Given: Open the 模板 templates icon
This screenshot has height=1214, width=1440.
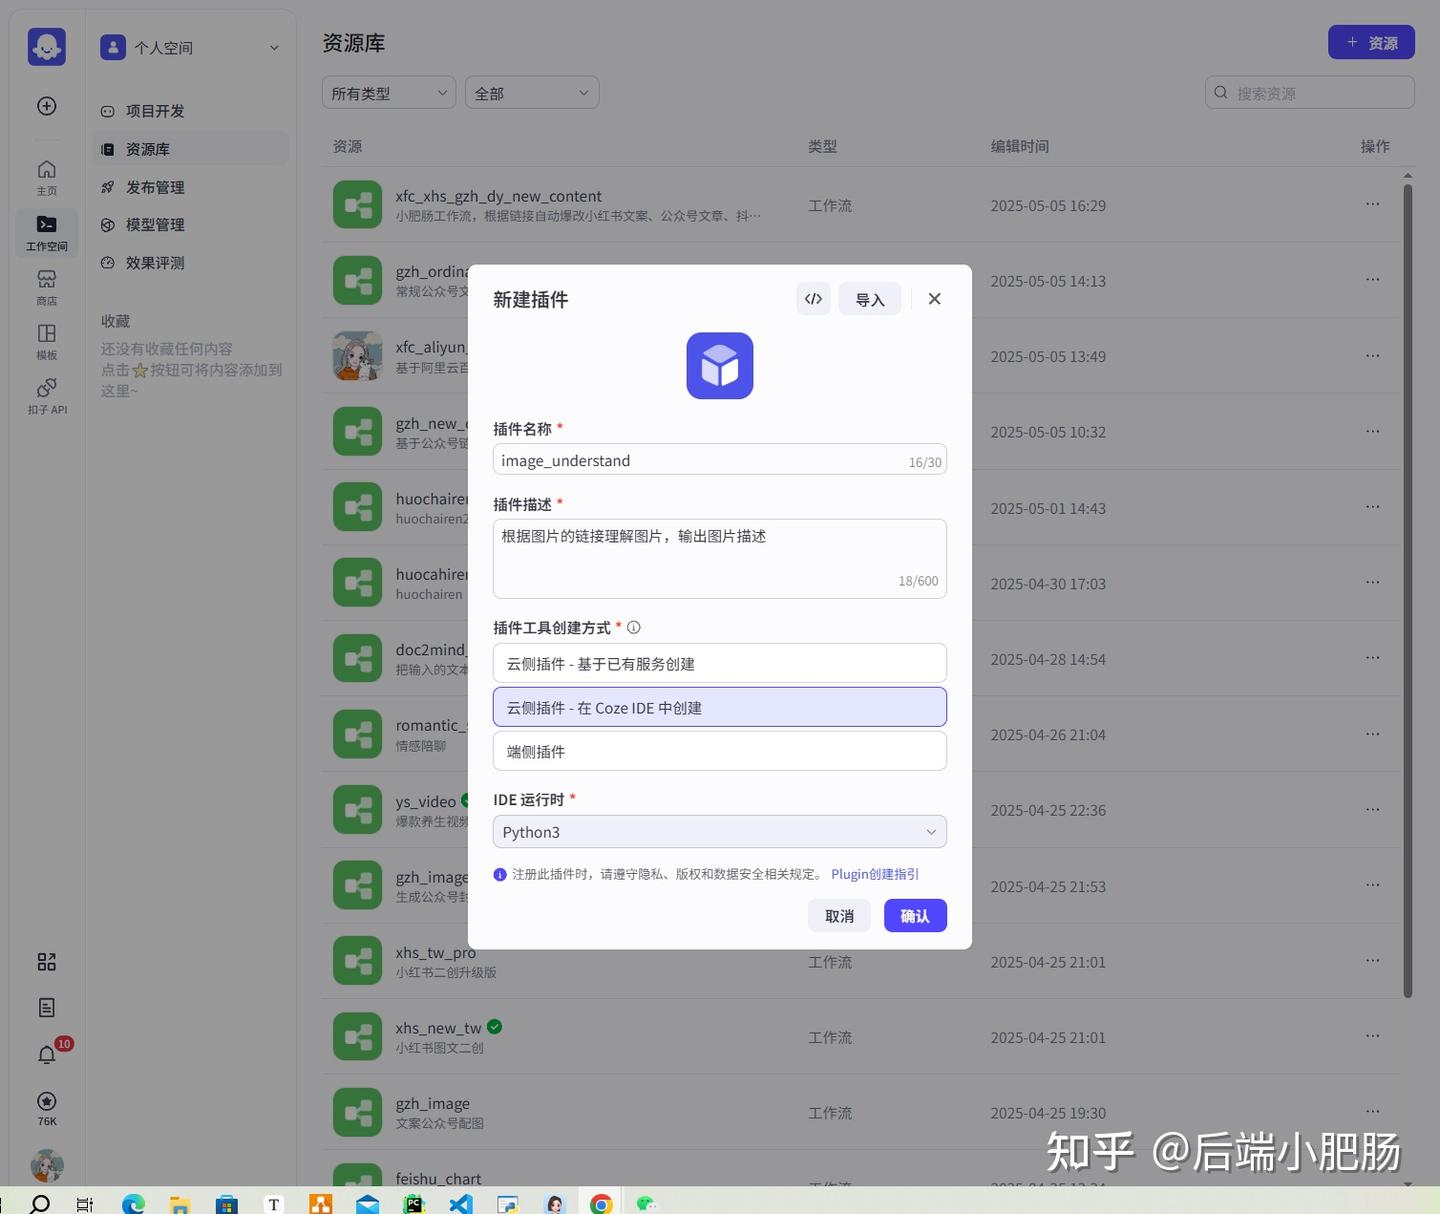Looking at the screenshot, I should 47,341.
